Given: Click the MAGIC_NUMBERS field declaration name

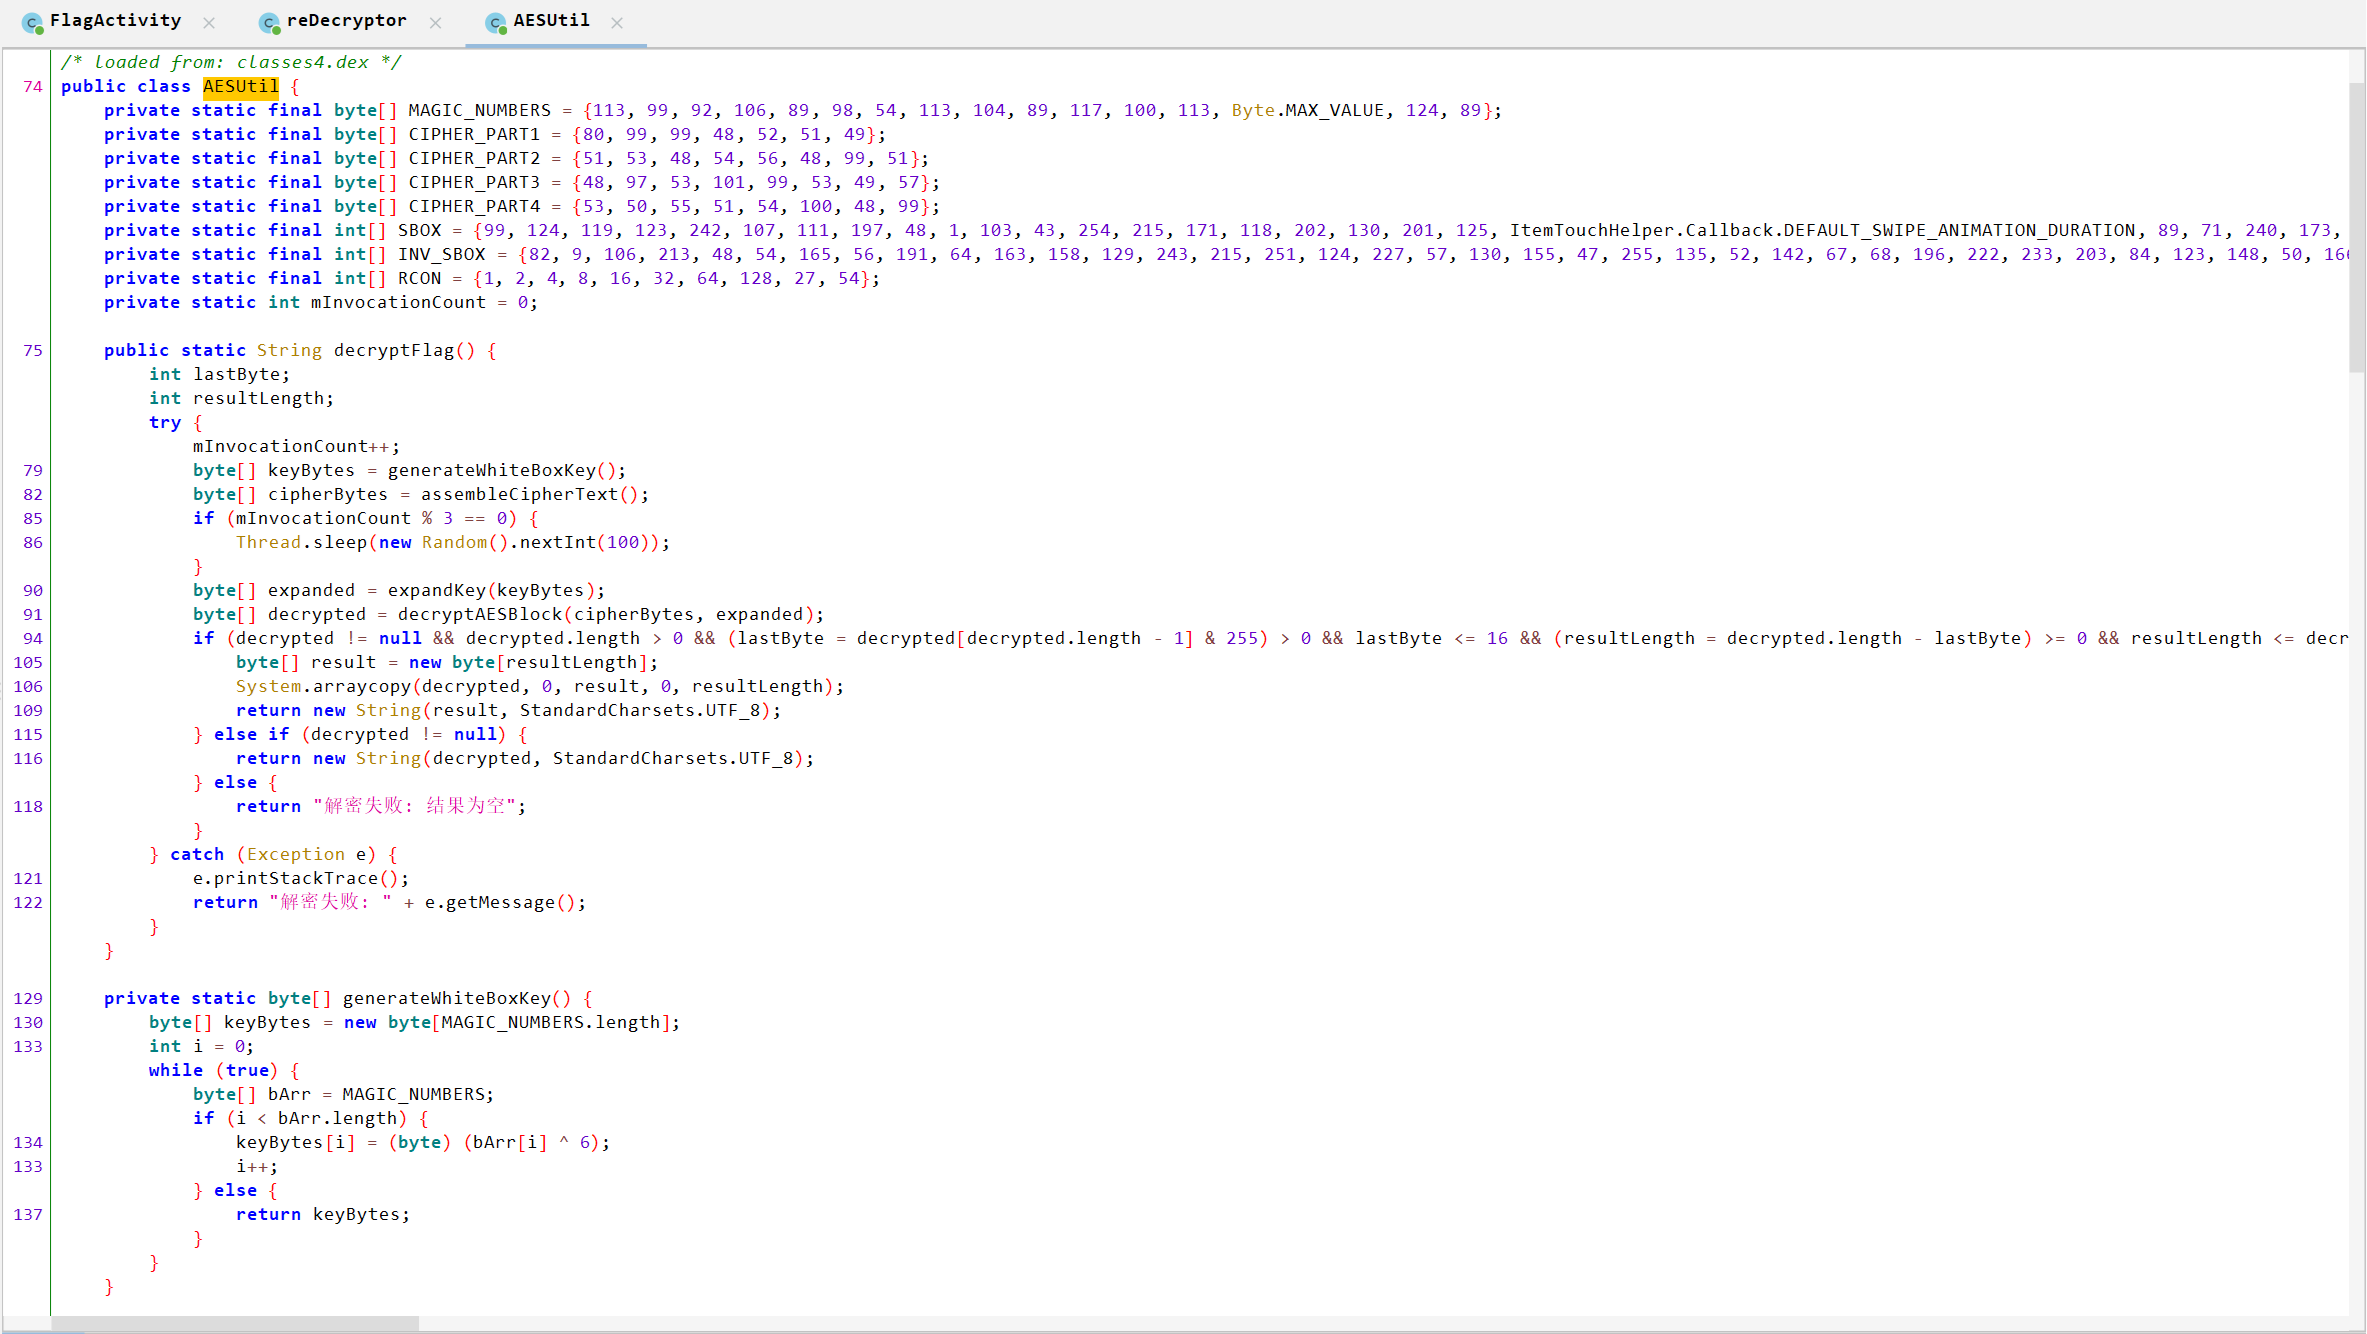Looking at the screenshot, I should 479,110.
